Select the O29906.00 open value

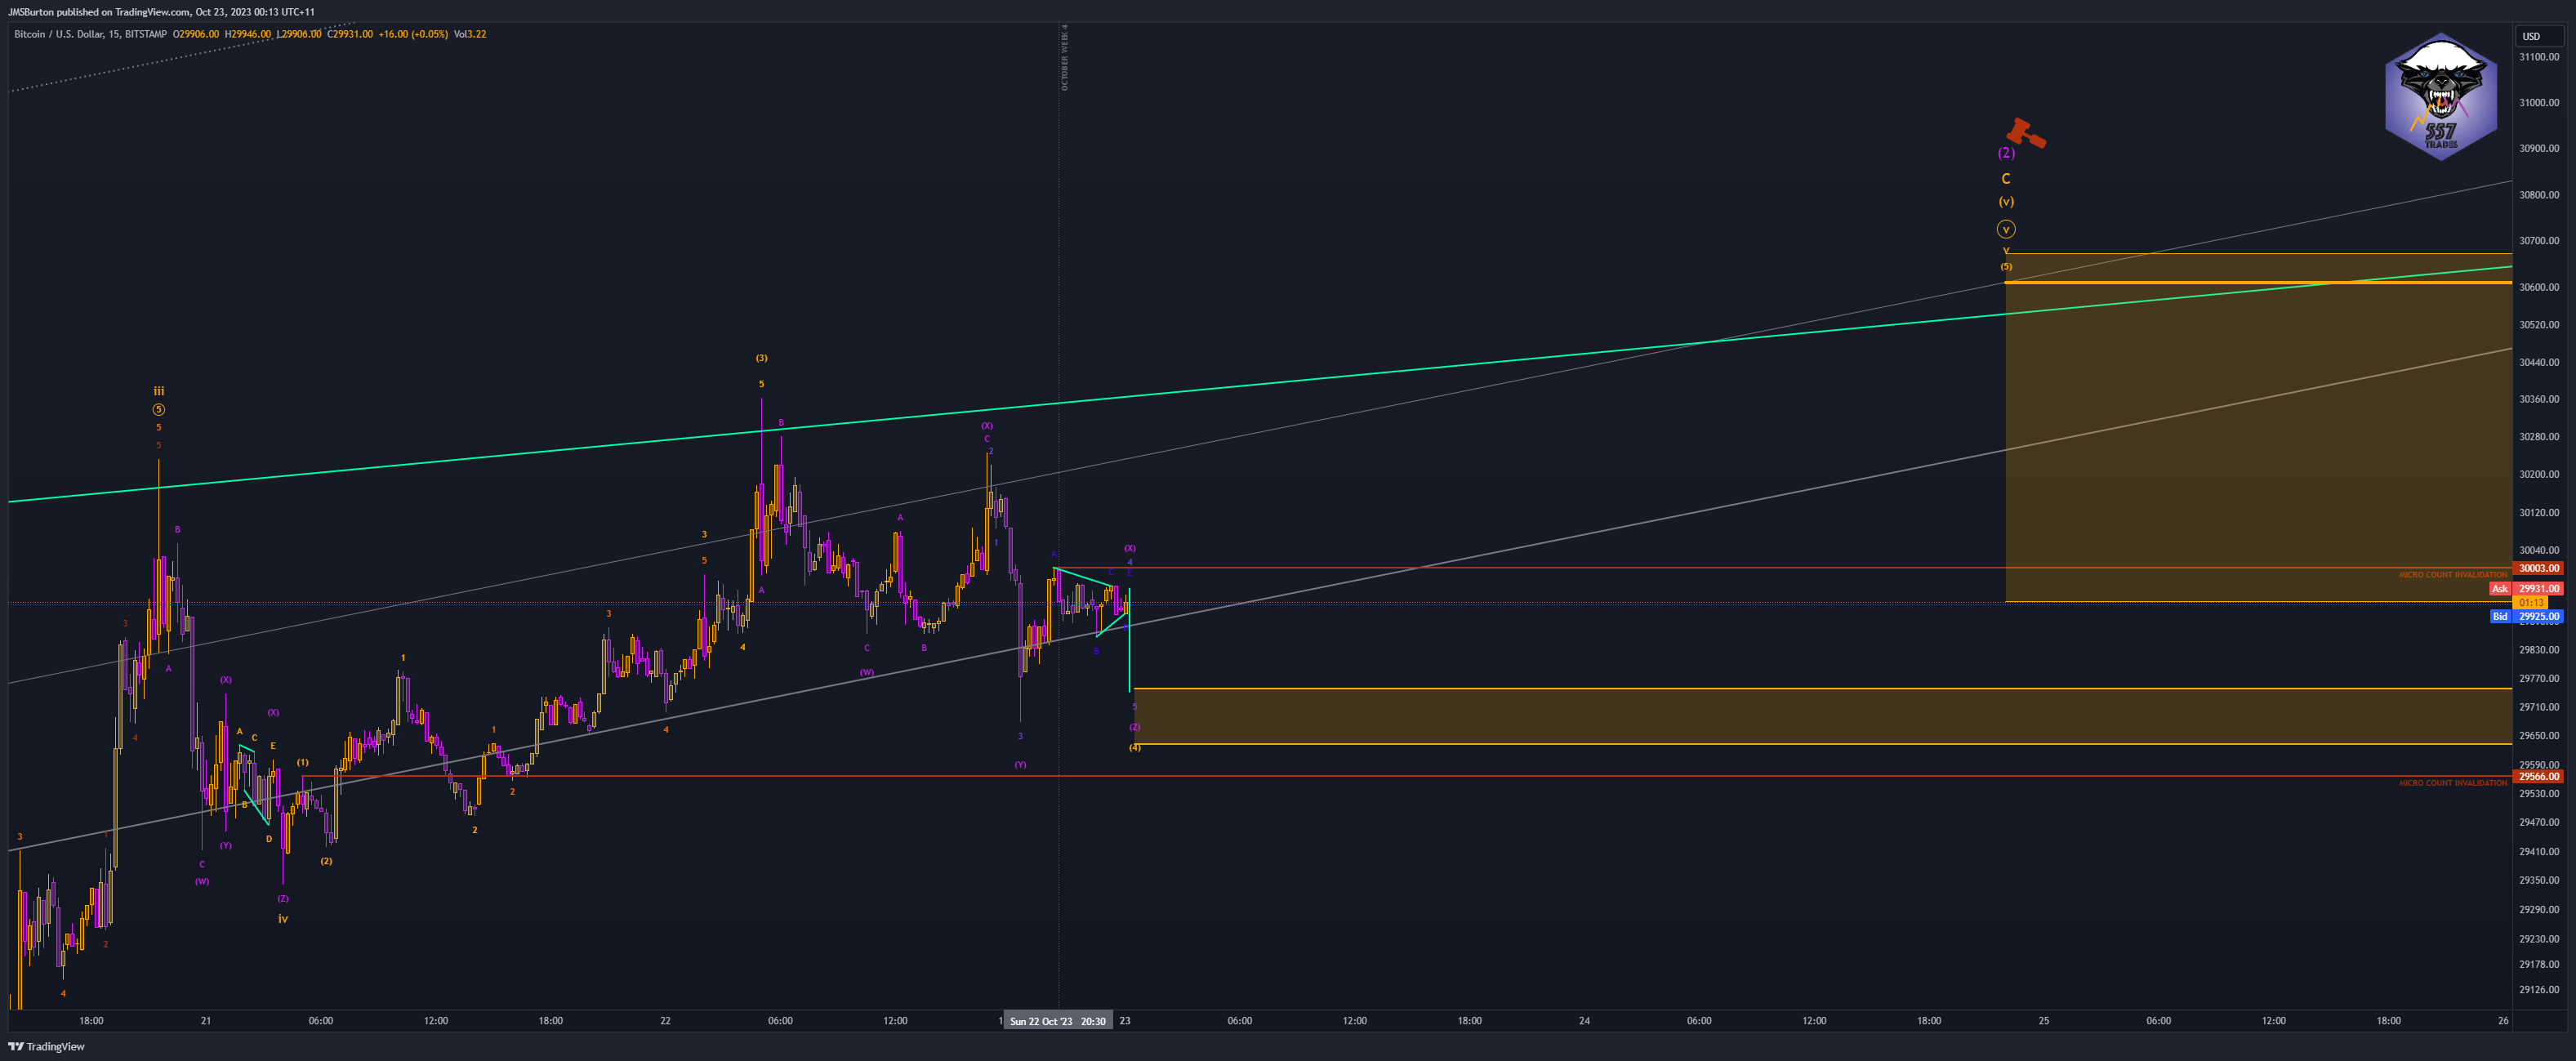click(196, 34)
